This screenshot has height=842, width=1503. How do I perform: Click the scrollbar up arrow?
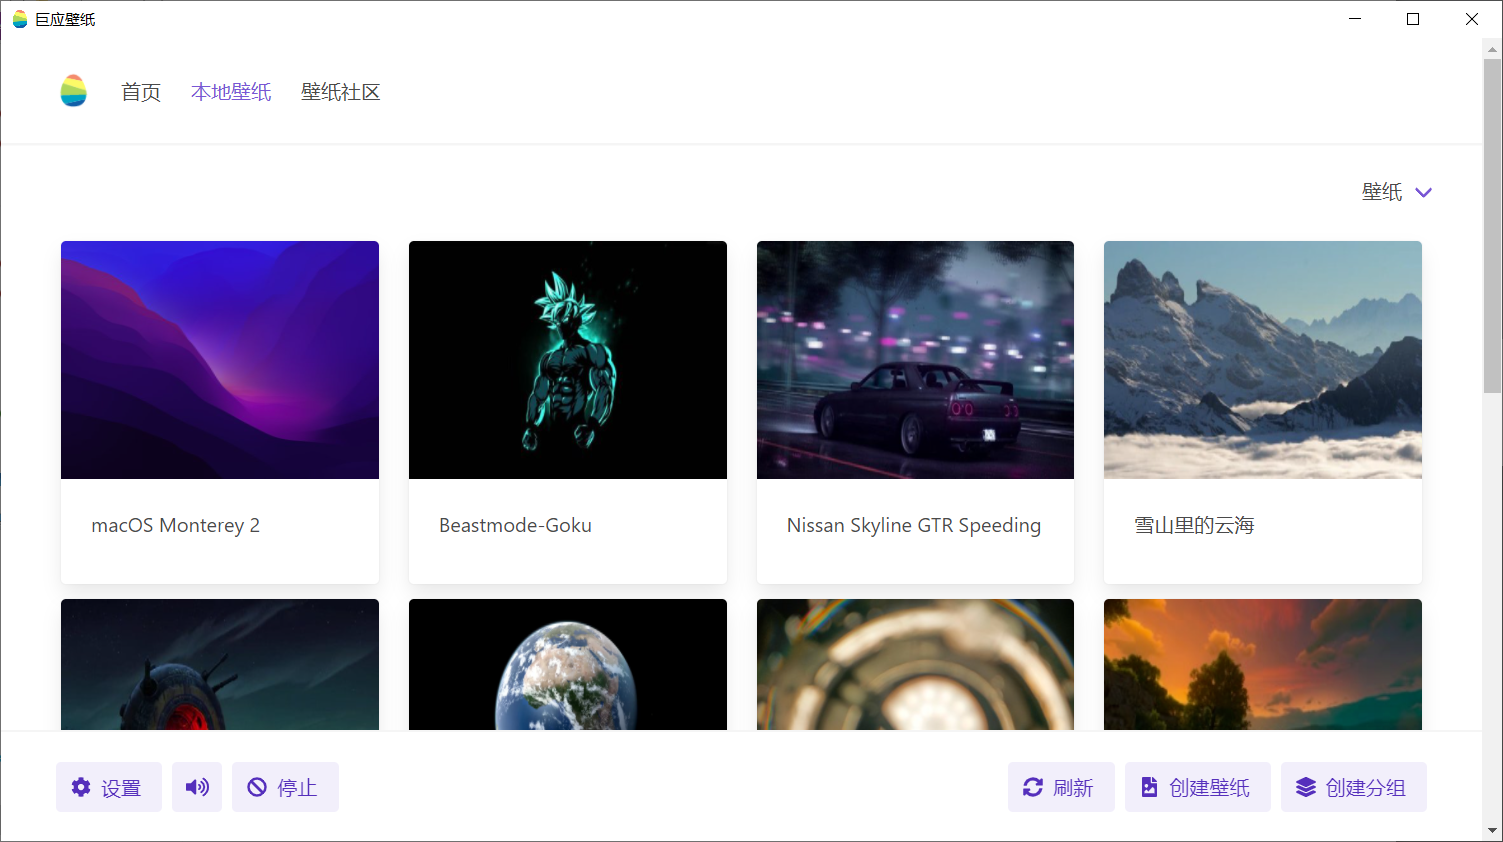[1492, 48]
